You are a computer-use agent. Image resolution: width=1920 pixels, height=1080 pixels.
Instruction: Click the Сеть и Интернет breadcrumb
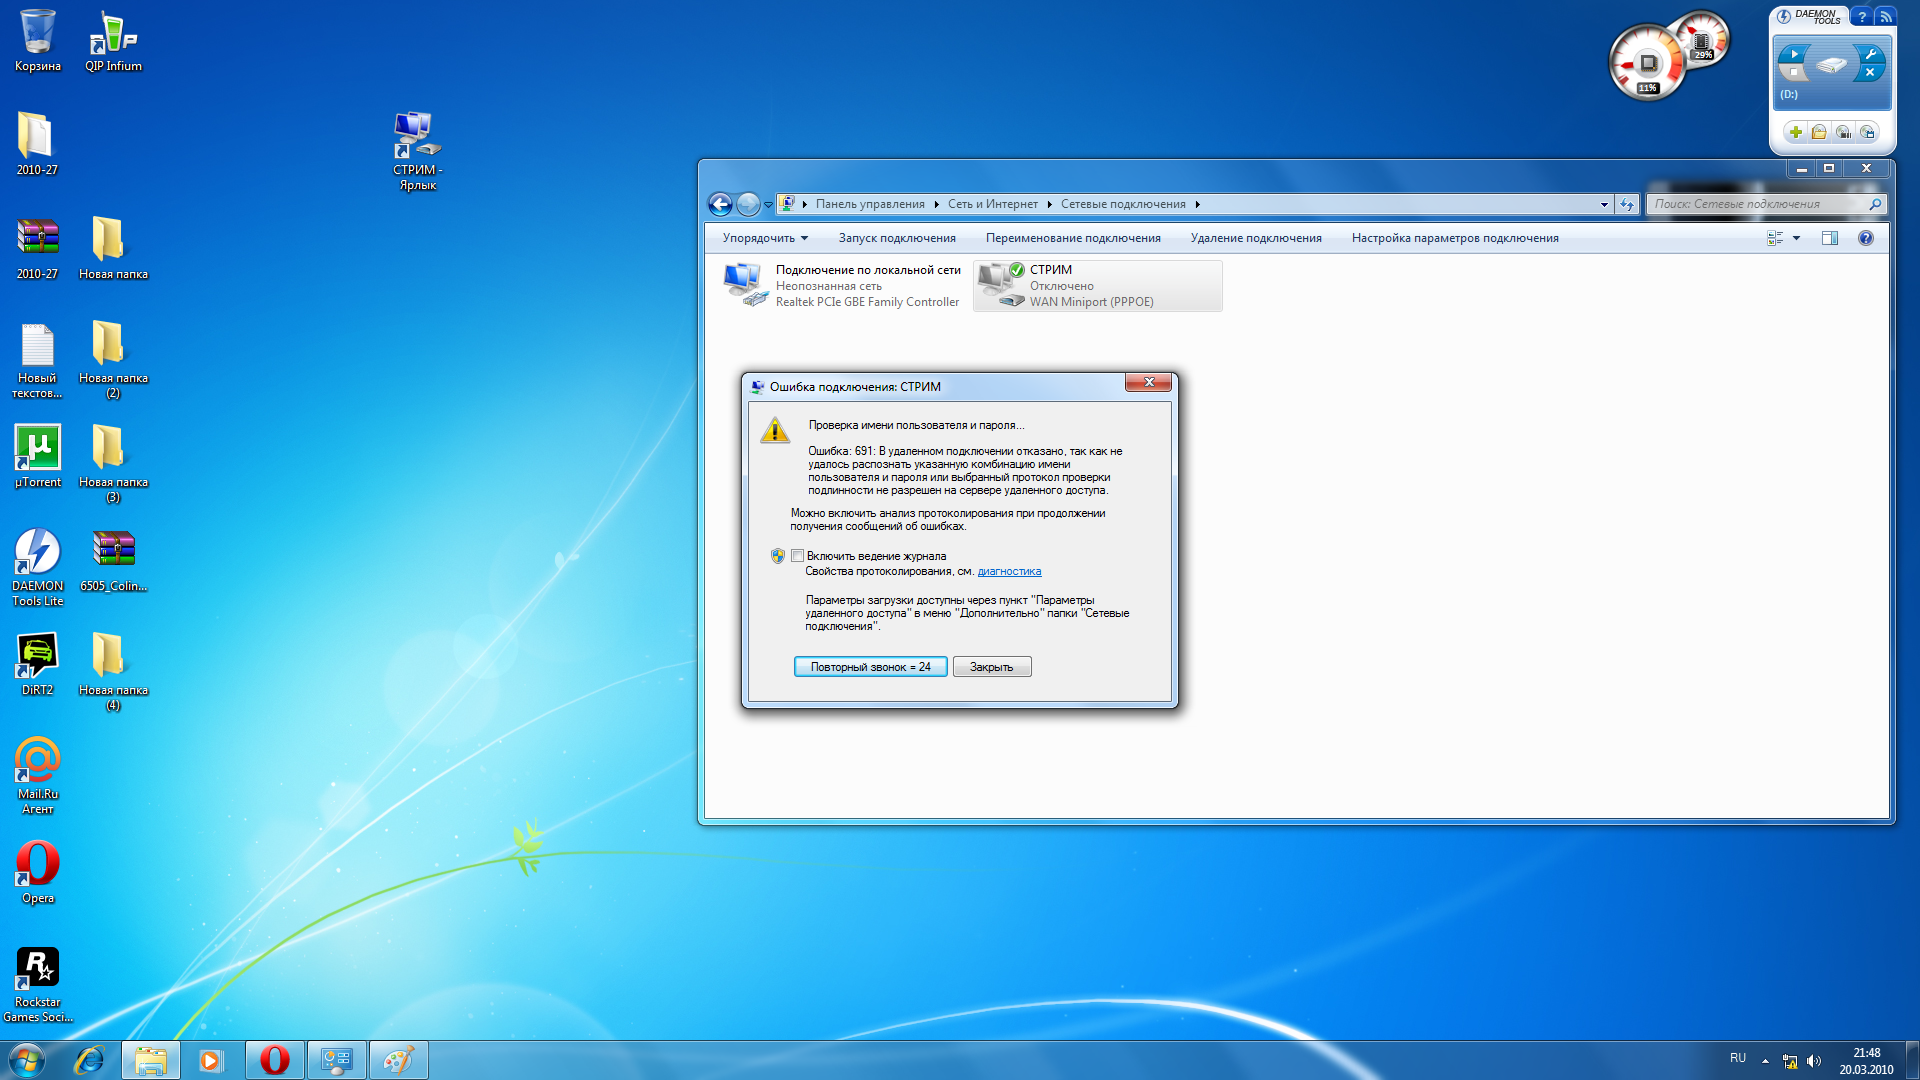coord(993,204)
